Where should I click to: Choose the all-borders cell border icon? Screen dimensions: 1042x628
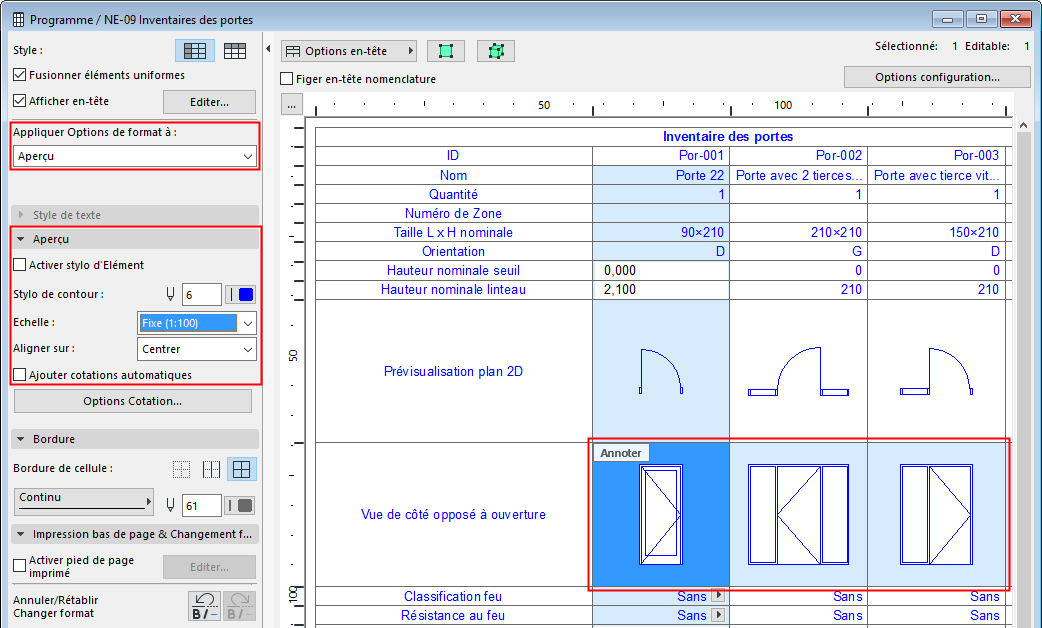241,469
